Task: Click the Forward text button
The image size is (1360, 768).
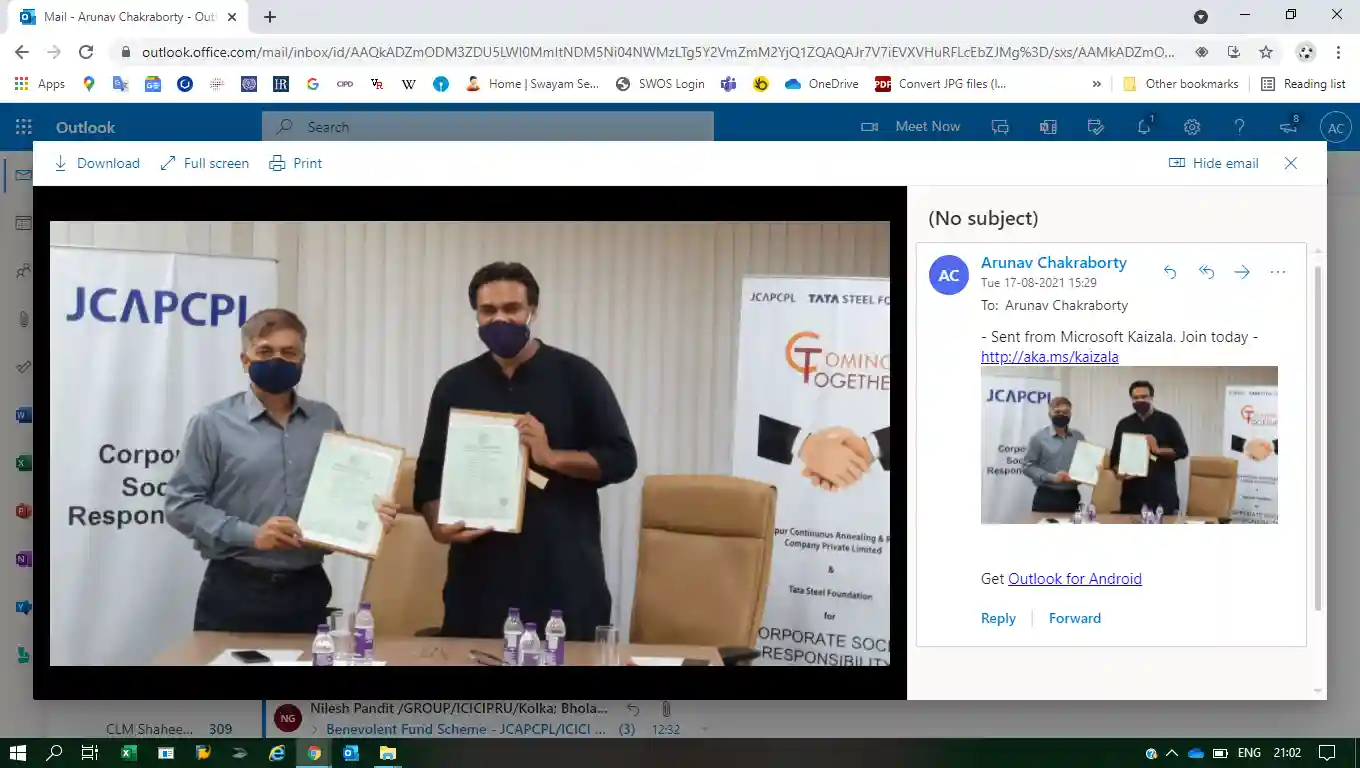Action: tap(1074, 618)
